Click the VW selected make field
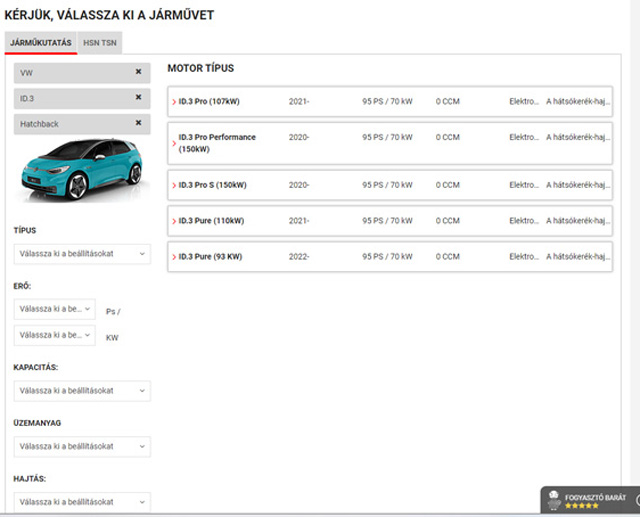Image resolution: width=640 pixels, height=517 pixels. coord(82,73)
